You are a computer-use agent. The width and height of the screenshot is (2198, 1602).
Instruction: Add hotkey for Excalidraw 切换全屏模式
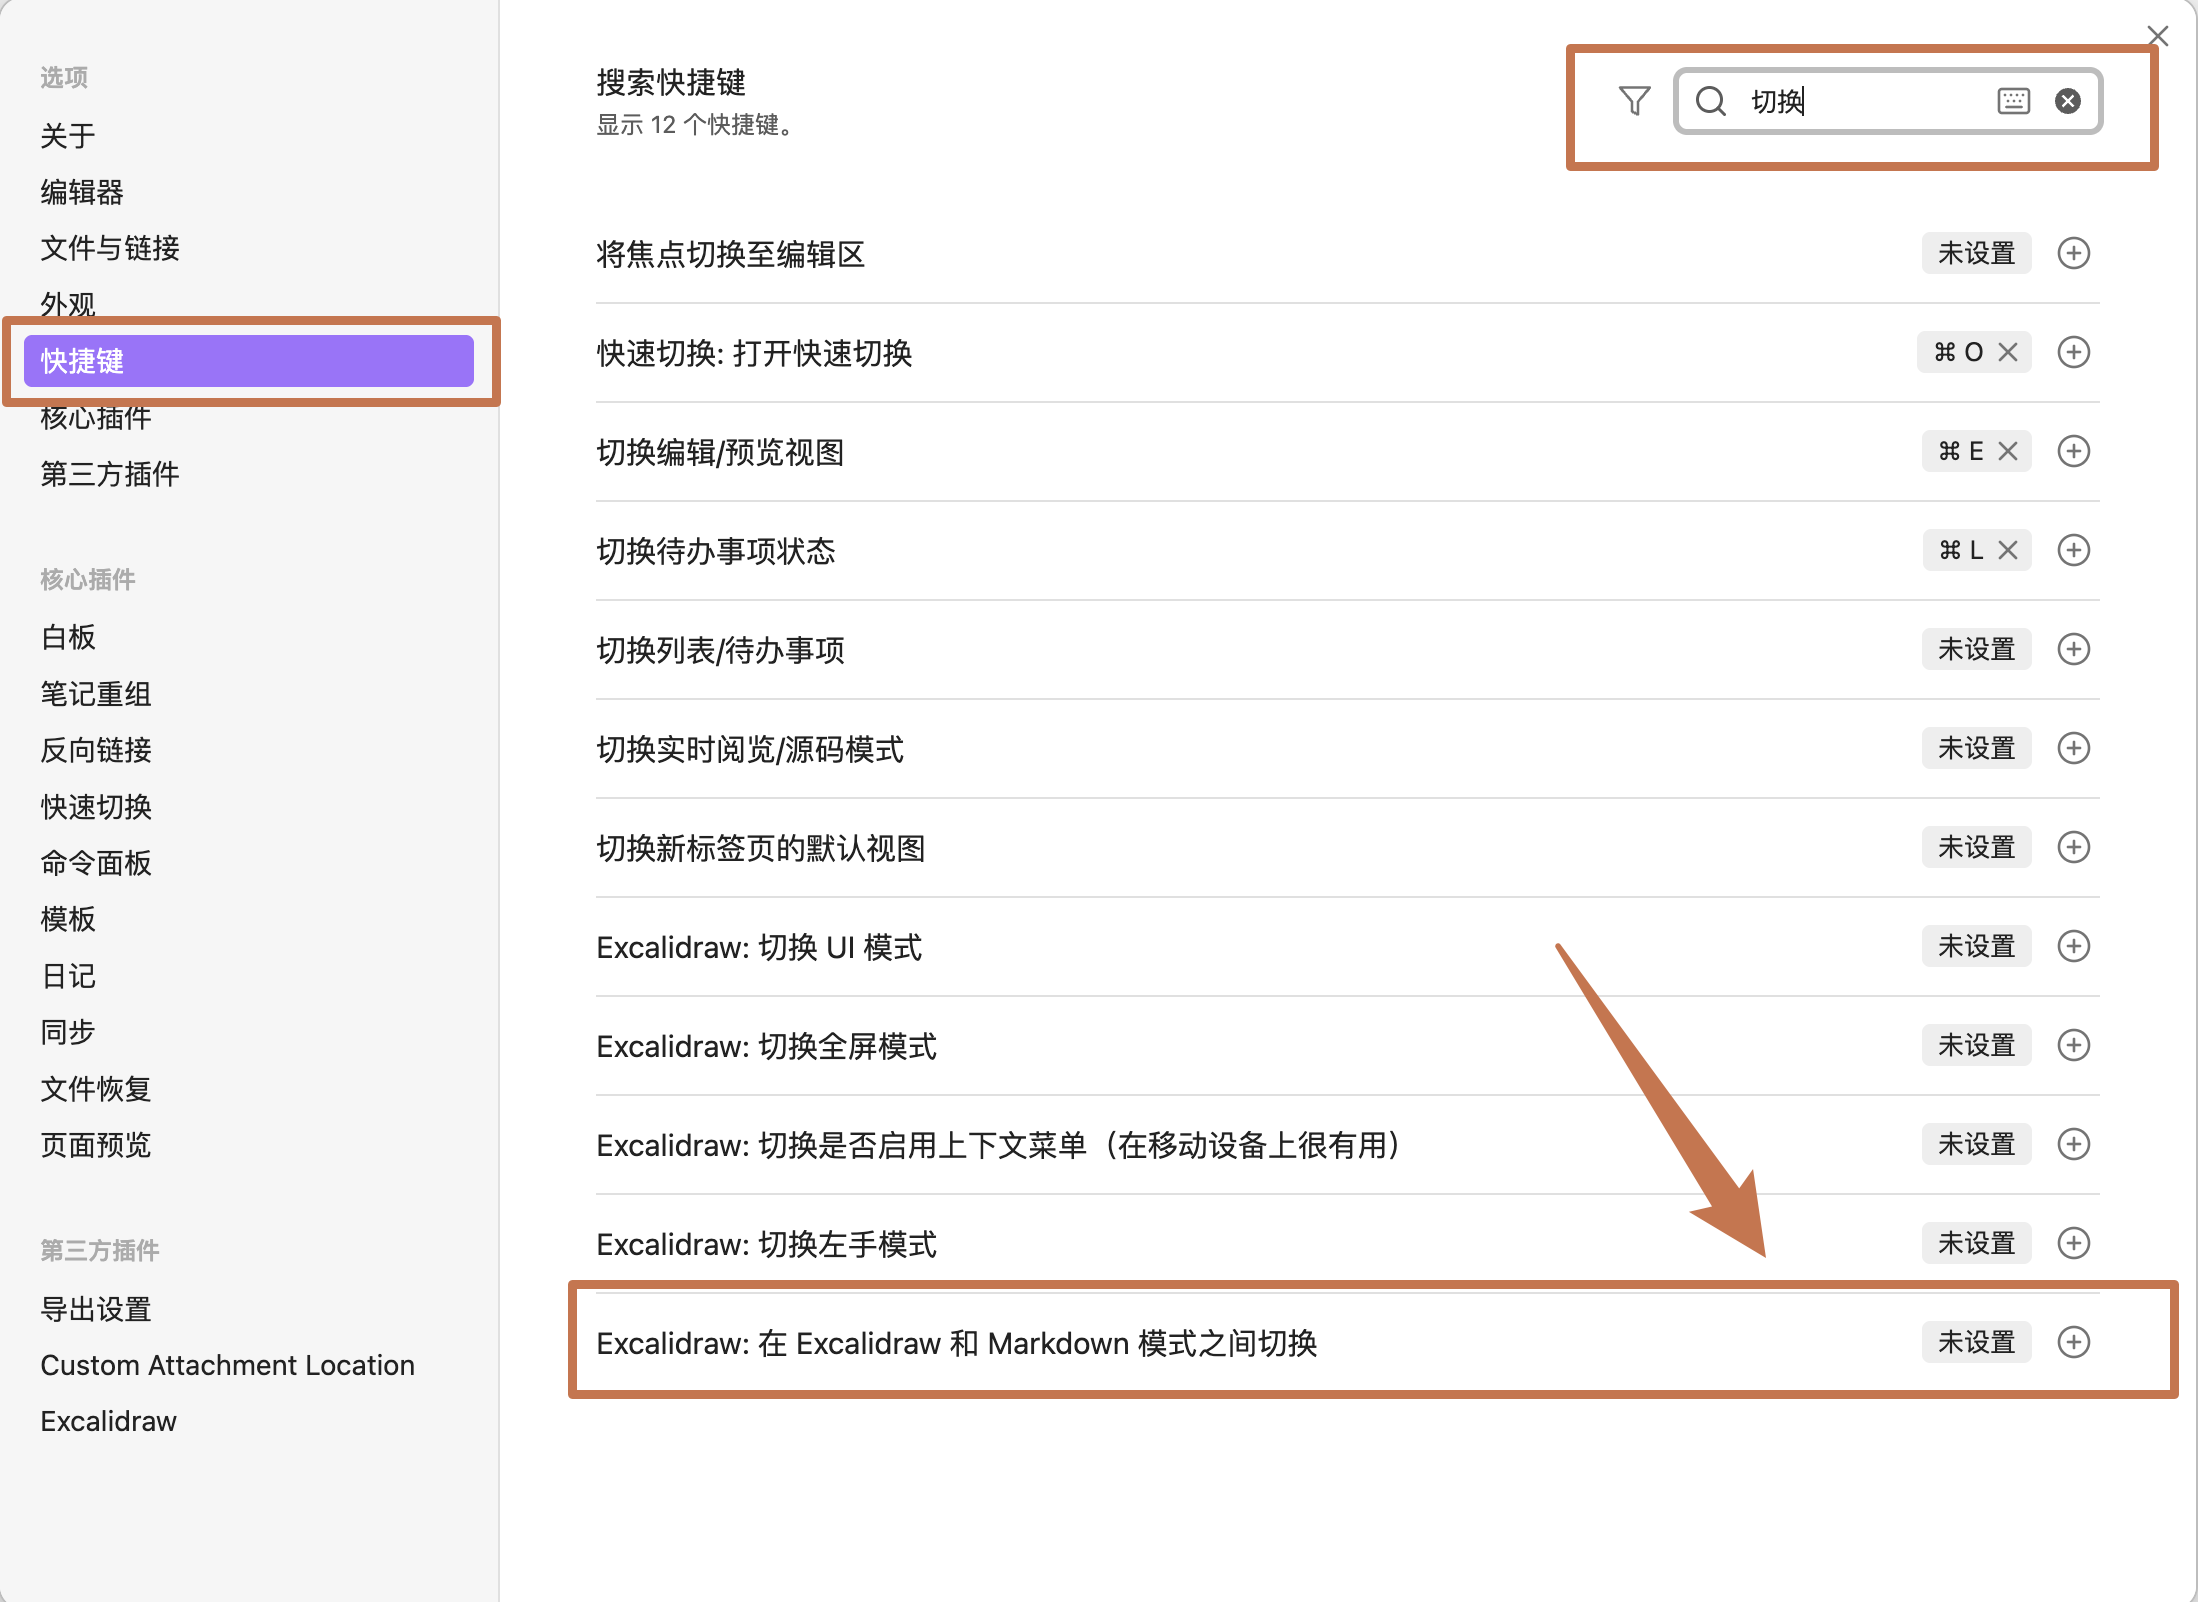coord(2073,1045)
